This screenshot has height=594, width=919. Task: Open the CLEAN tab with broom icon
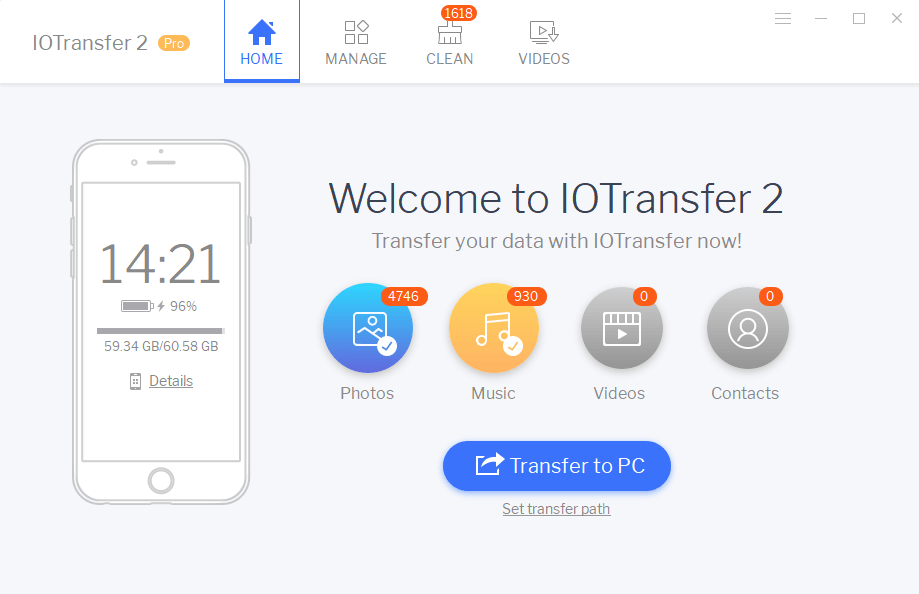pos(450,42)
